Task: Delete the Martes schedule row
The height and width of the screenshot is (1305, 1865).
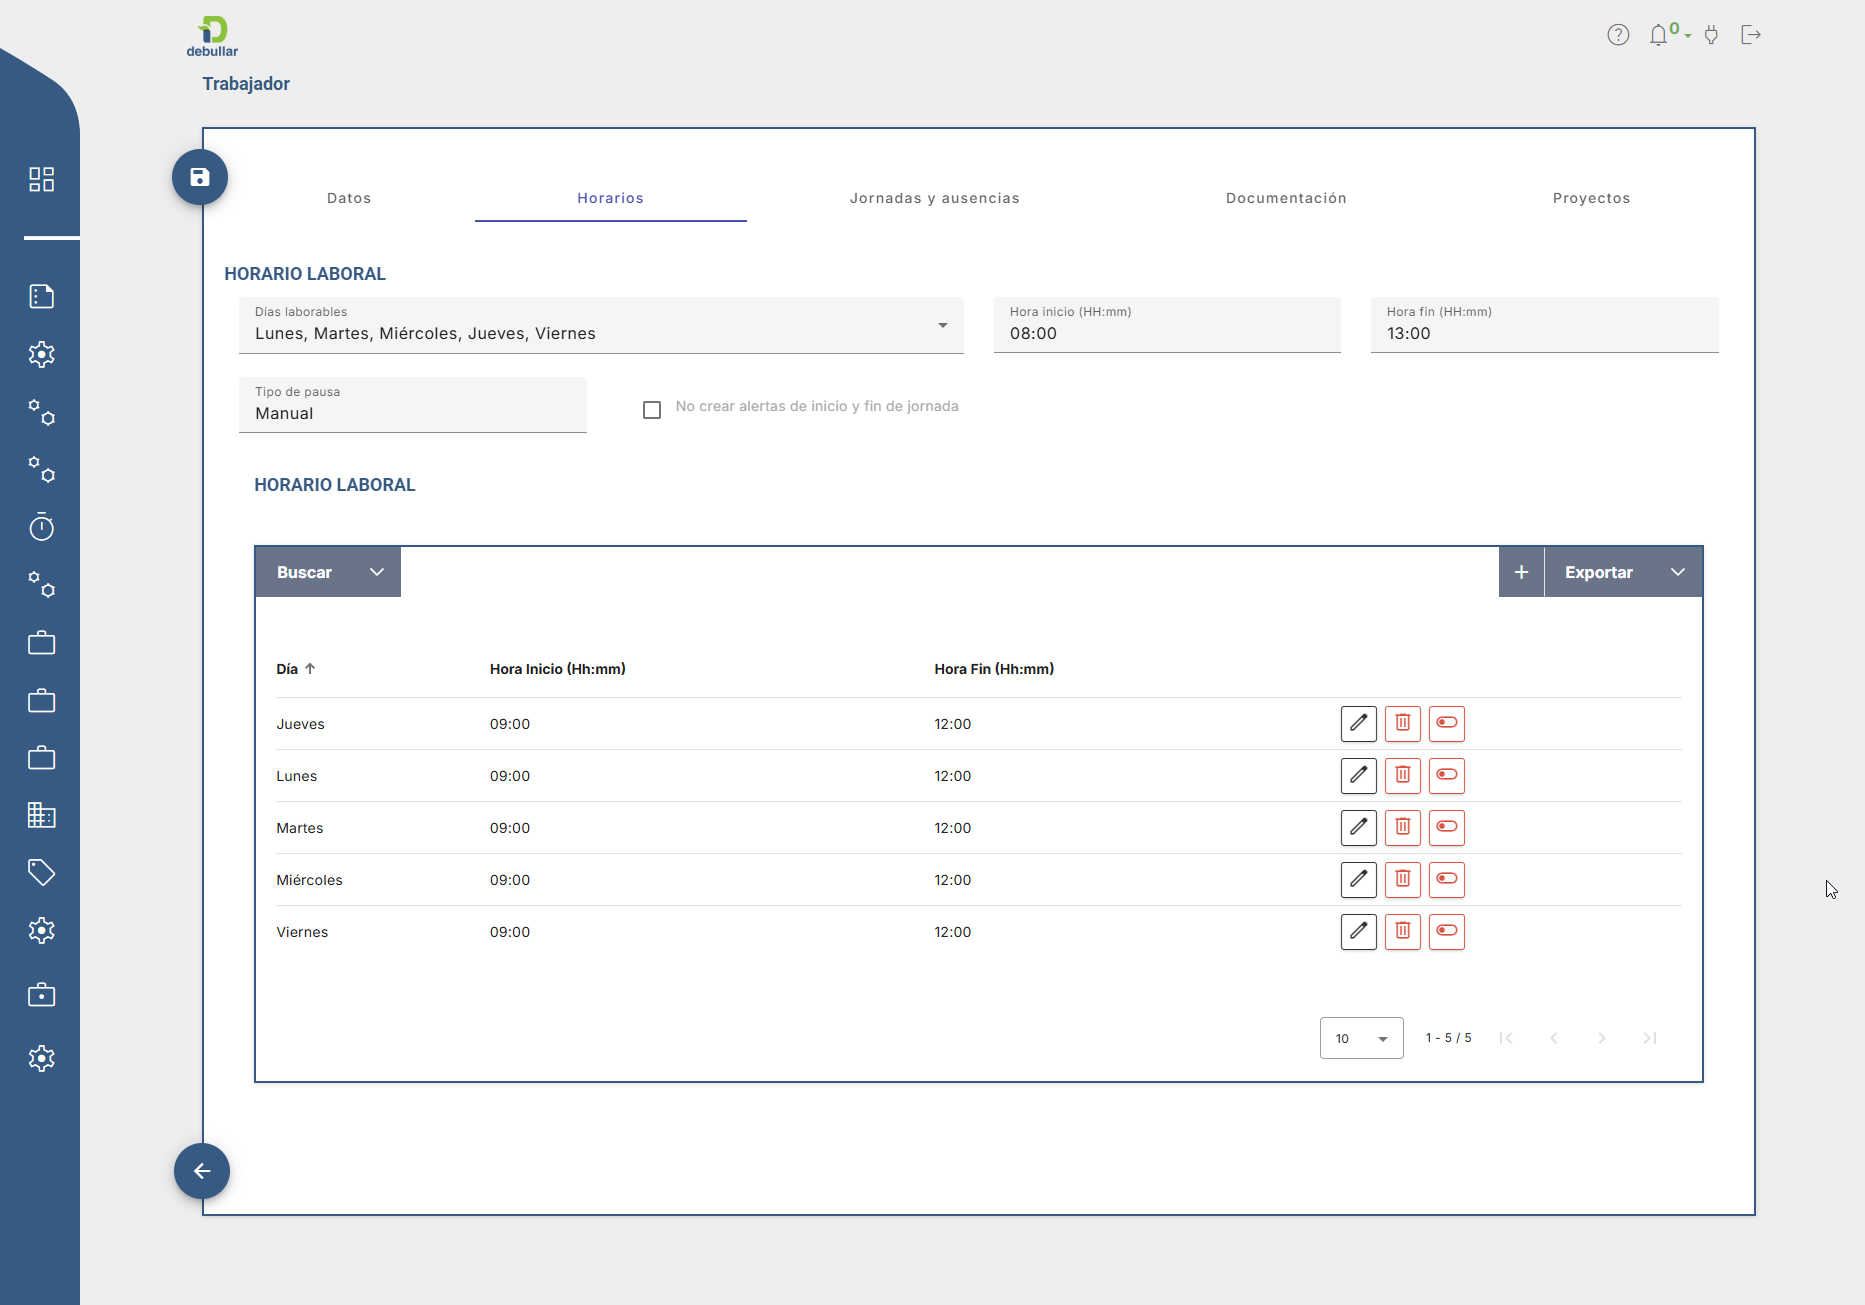Action: (x=1402, y=827)
